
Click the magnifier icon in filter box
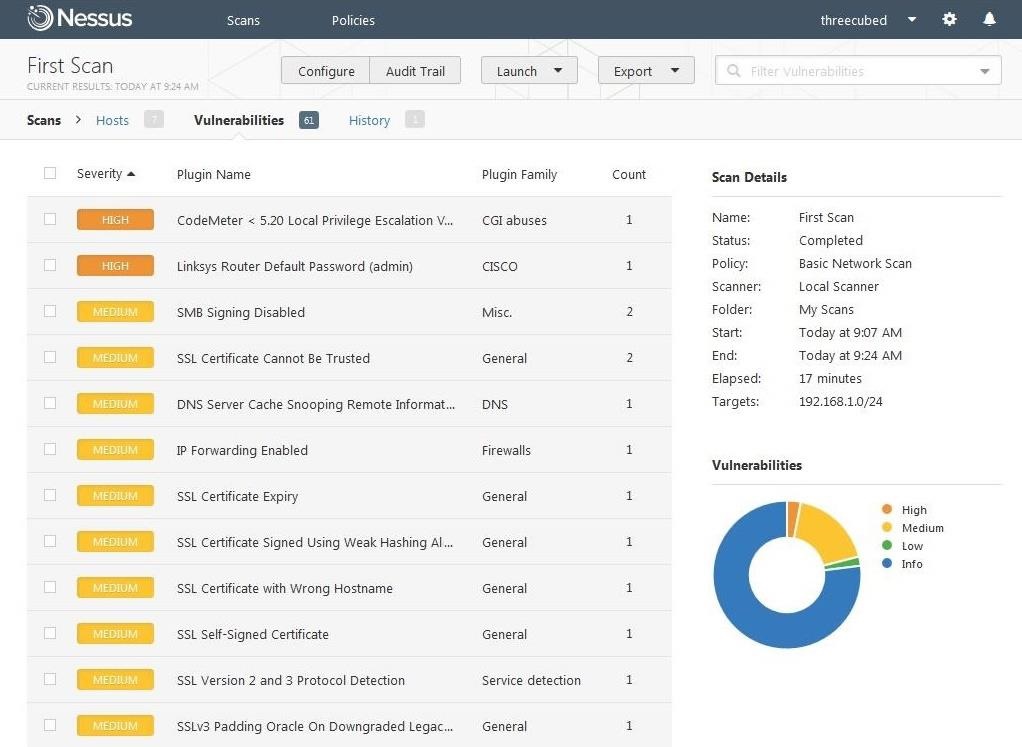(734, 72)
